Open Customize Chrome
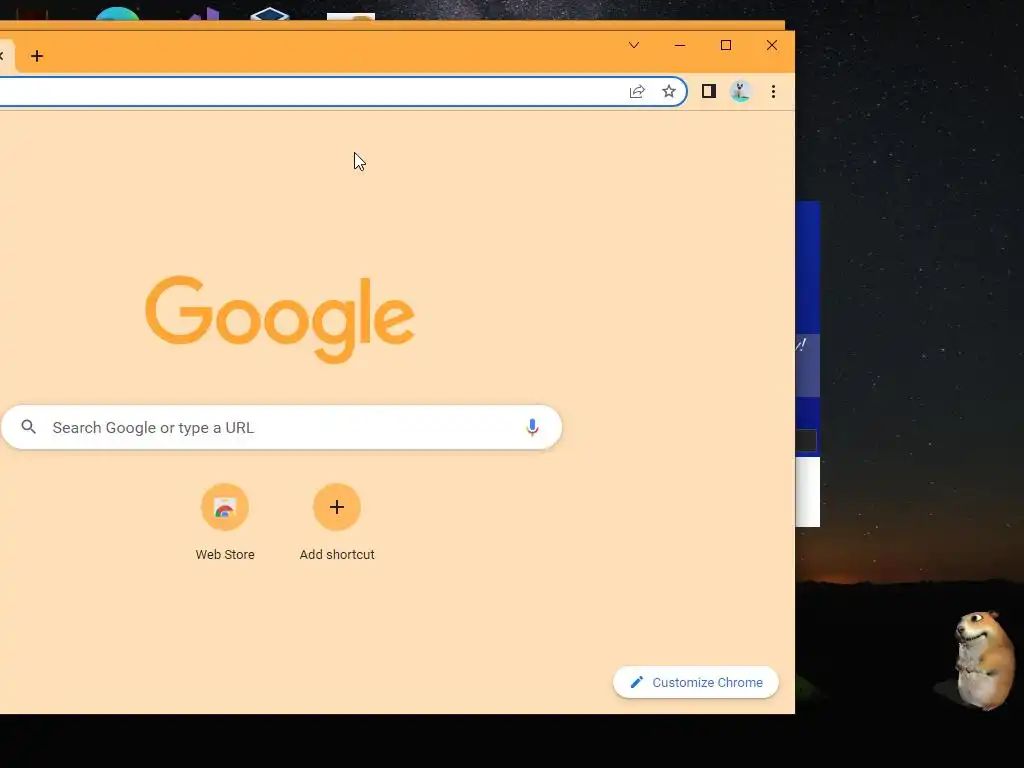The image size is (1024, 768). 696,682
